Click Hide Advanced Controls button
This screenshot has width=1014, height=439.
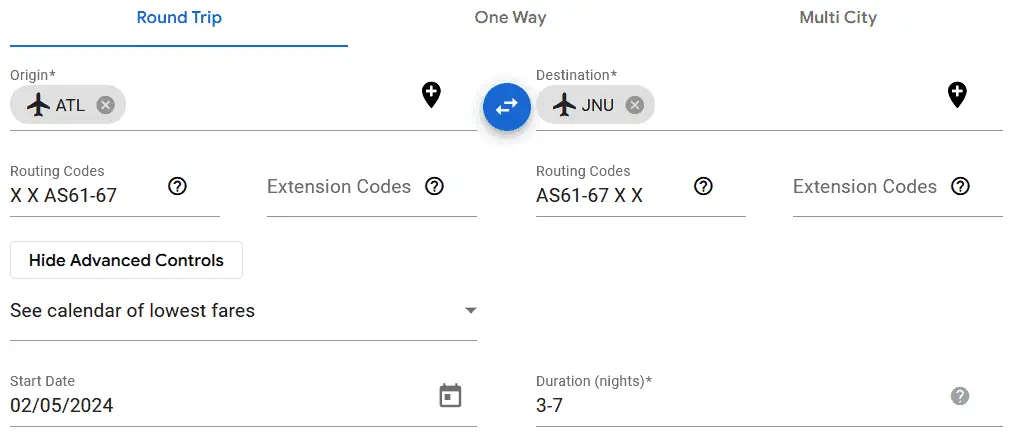tap(126, 260)
